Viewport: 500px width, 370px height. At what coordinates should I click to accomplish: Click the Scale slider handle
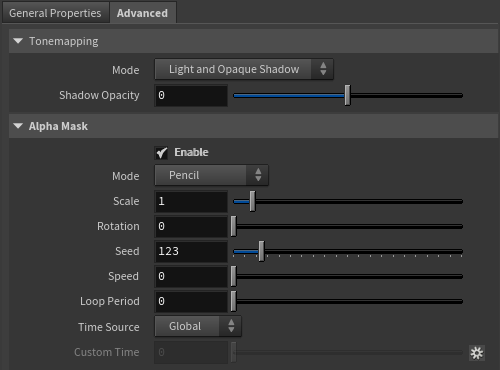coord(252,201)
